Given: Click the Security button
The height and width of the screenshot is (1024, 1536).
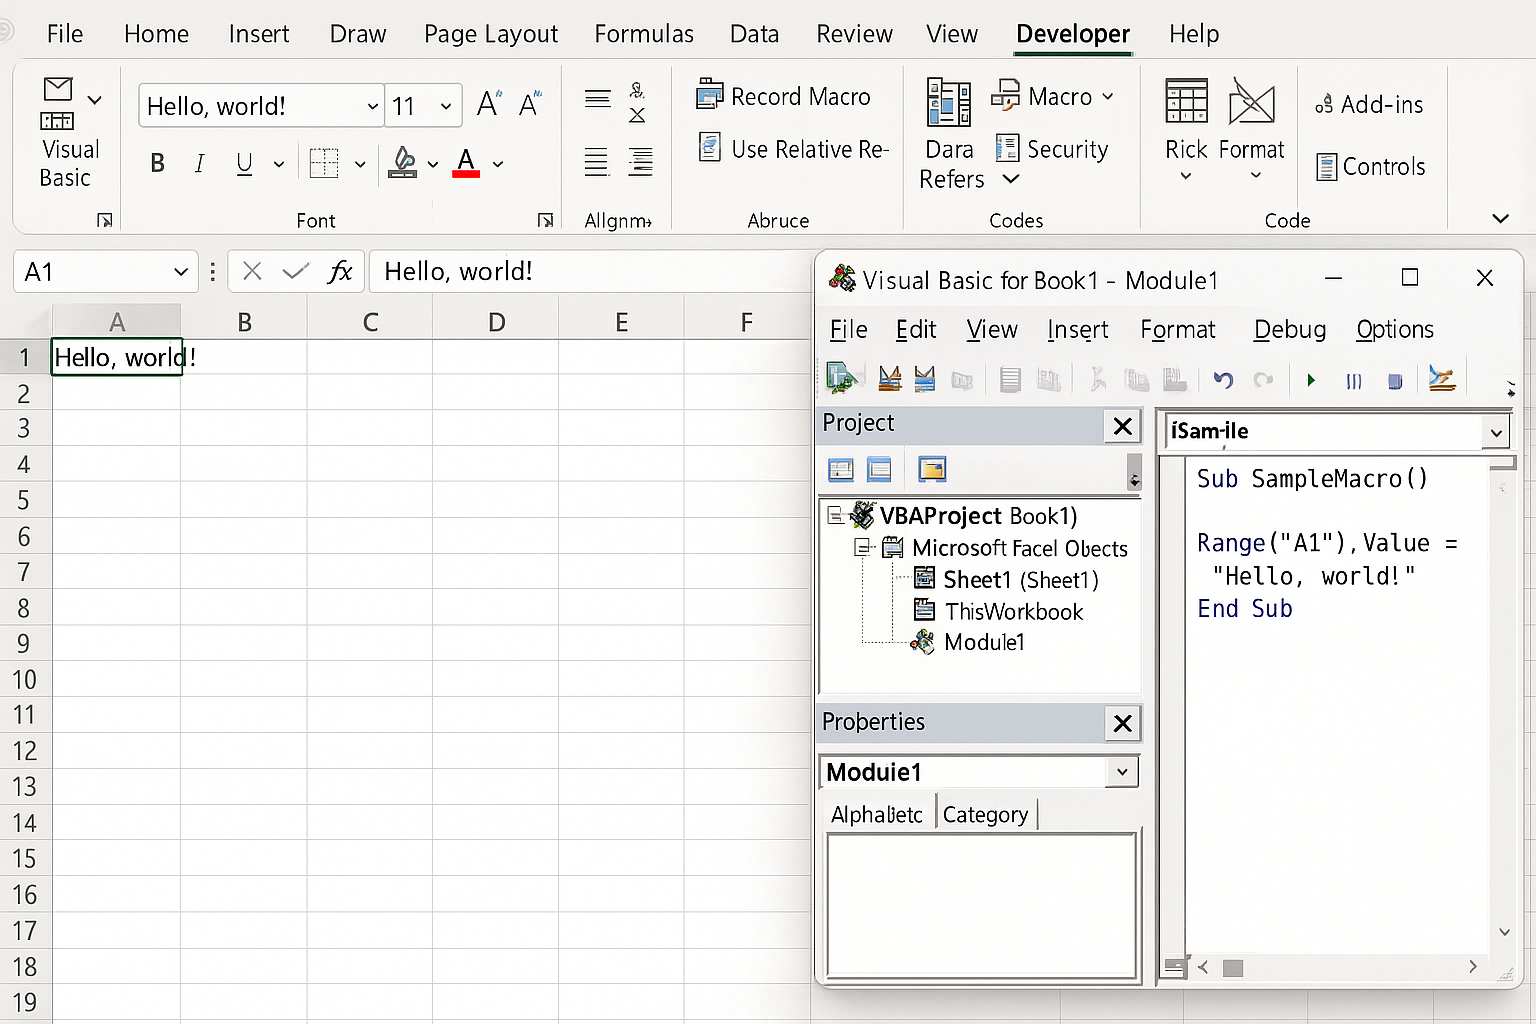Looking at the screenshot, I should (1052, 149).
